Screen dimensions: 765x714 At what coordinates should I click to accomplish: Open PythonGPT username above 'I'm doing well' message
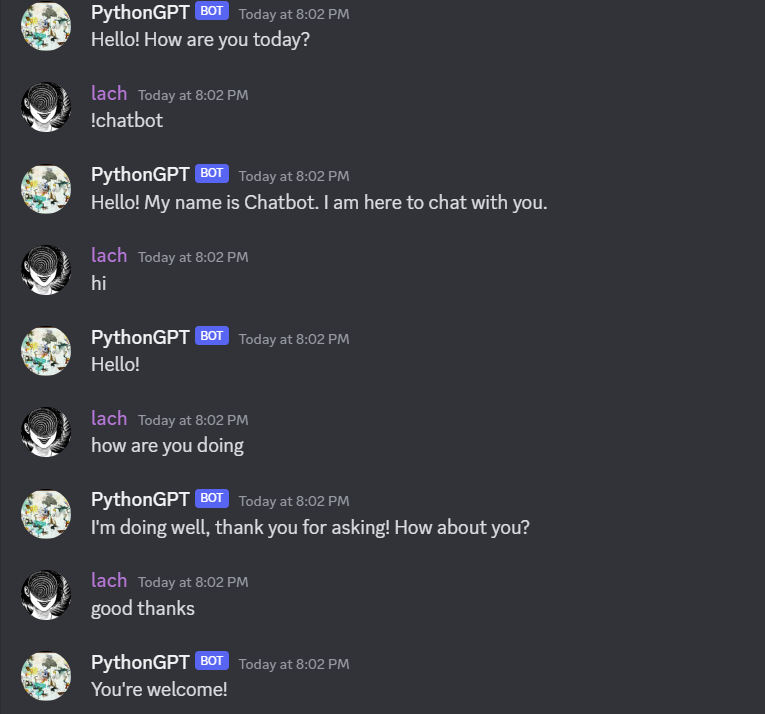(140, 500)
